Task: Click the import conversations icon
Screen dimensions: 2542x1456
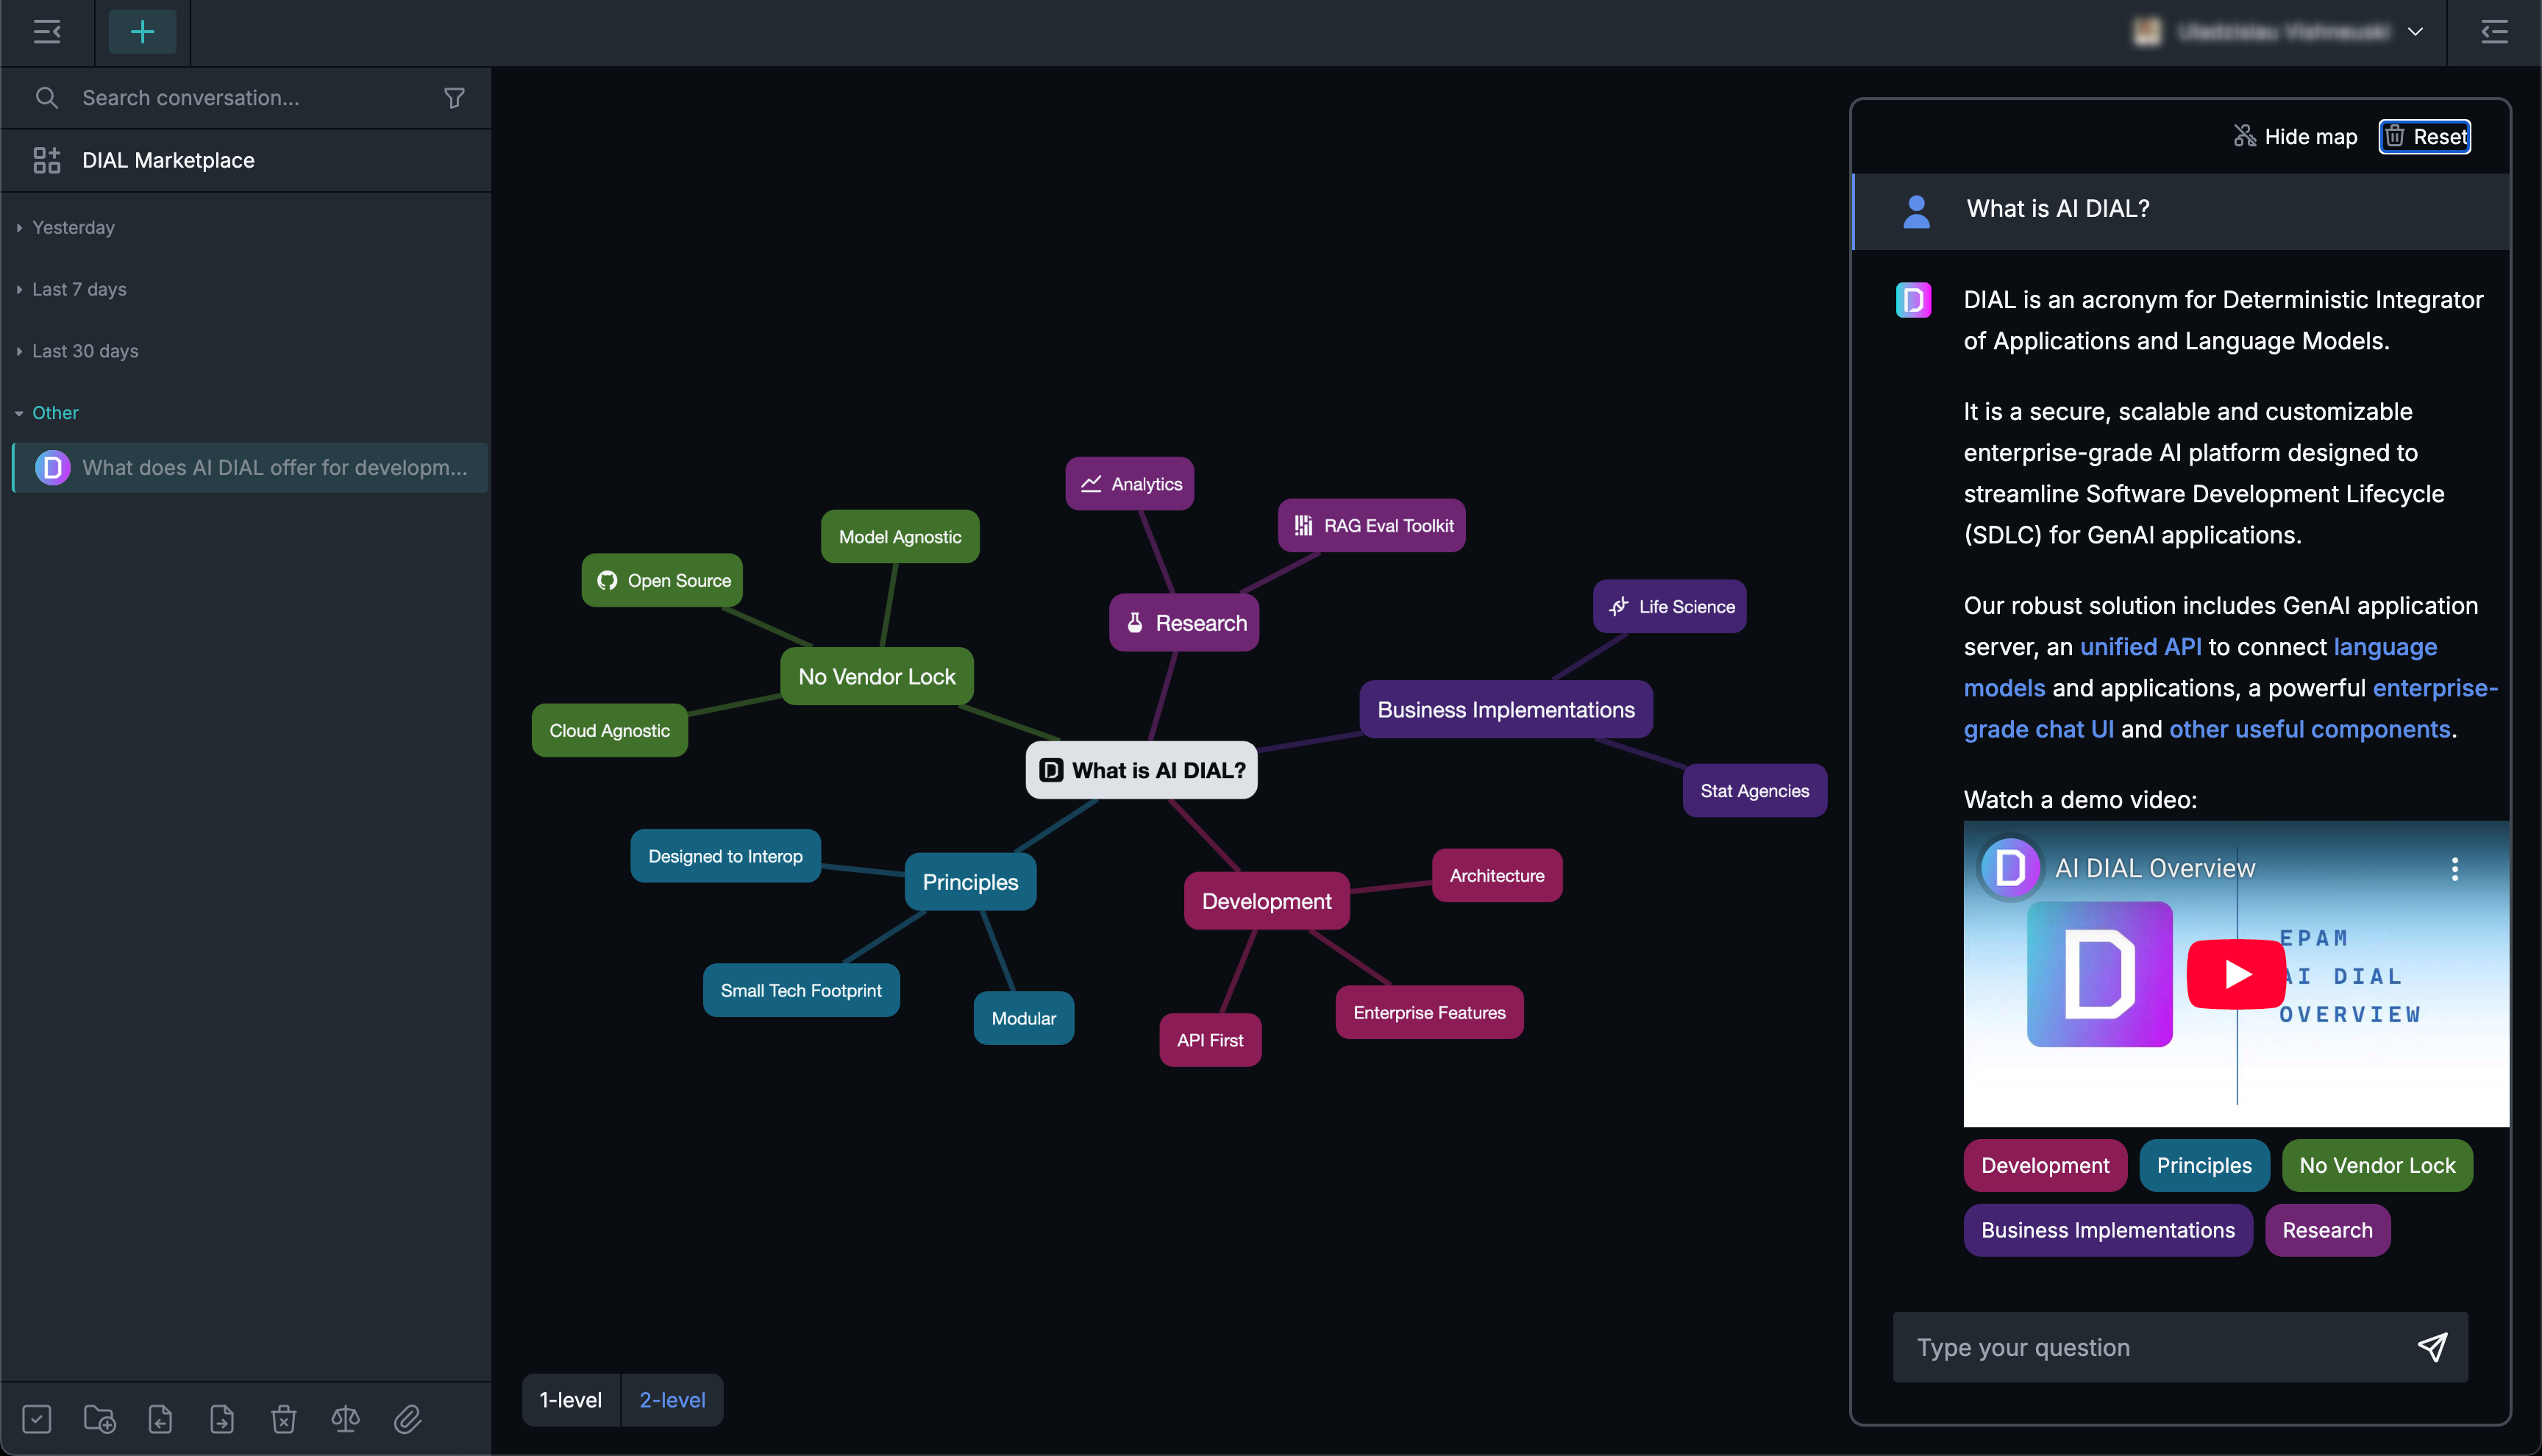Action: 160,1418
